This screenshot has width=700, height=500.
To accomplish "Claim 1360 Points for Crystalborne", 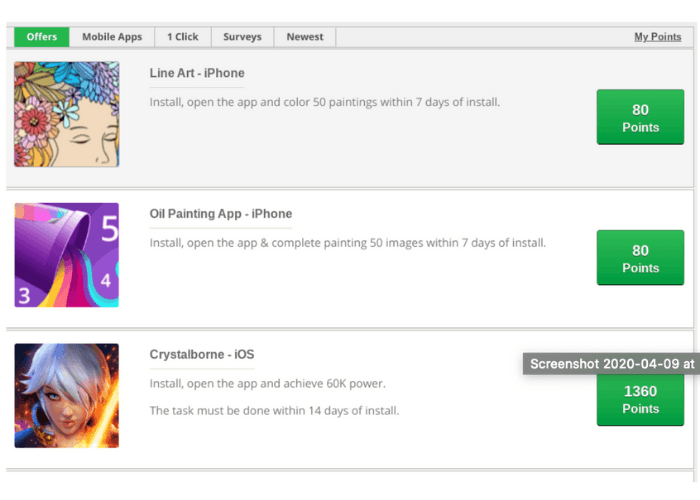I will tap(640, 400).
